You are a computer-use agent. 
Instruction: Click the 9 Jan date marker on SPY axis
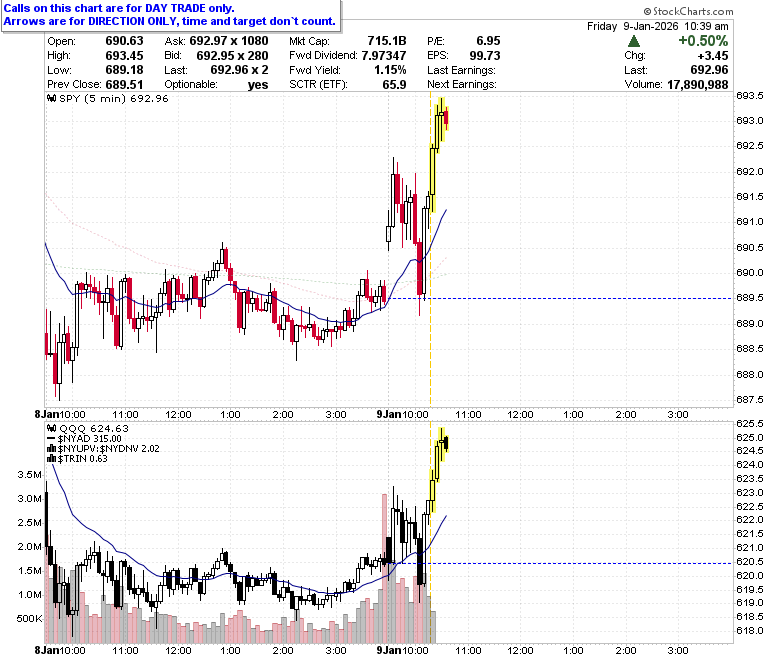click(x=388, y=414)
